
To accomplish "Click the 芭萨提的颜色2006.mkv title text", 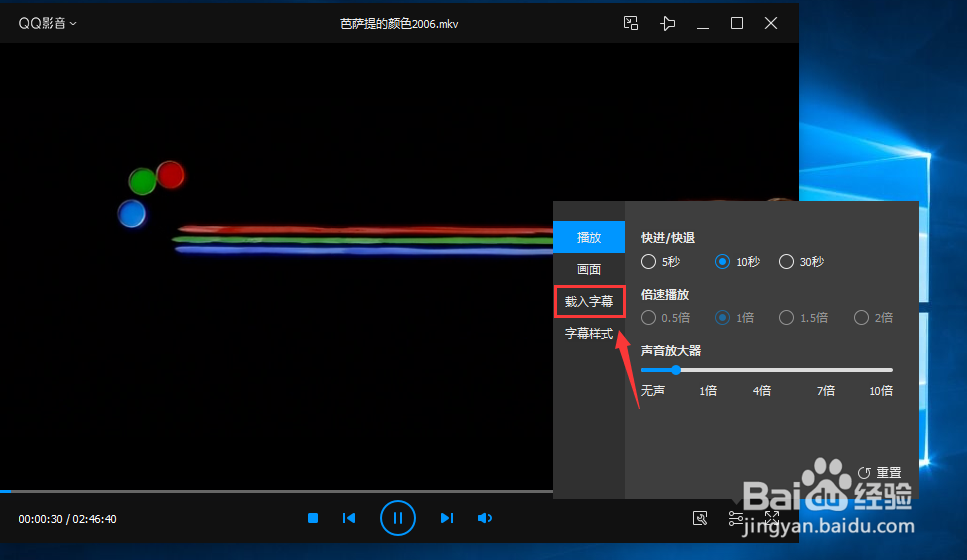I will pyautogui.click(x=399, y=24).
